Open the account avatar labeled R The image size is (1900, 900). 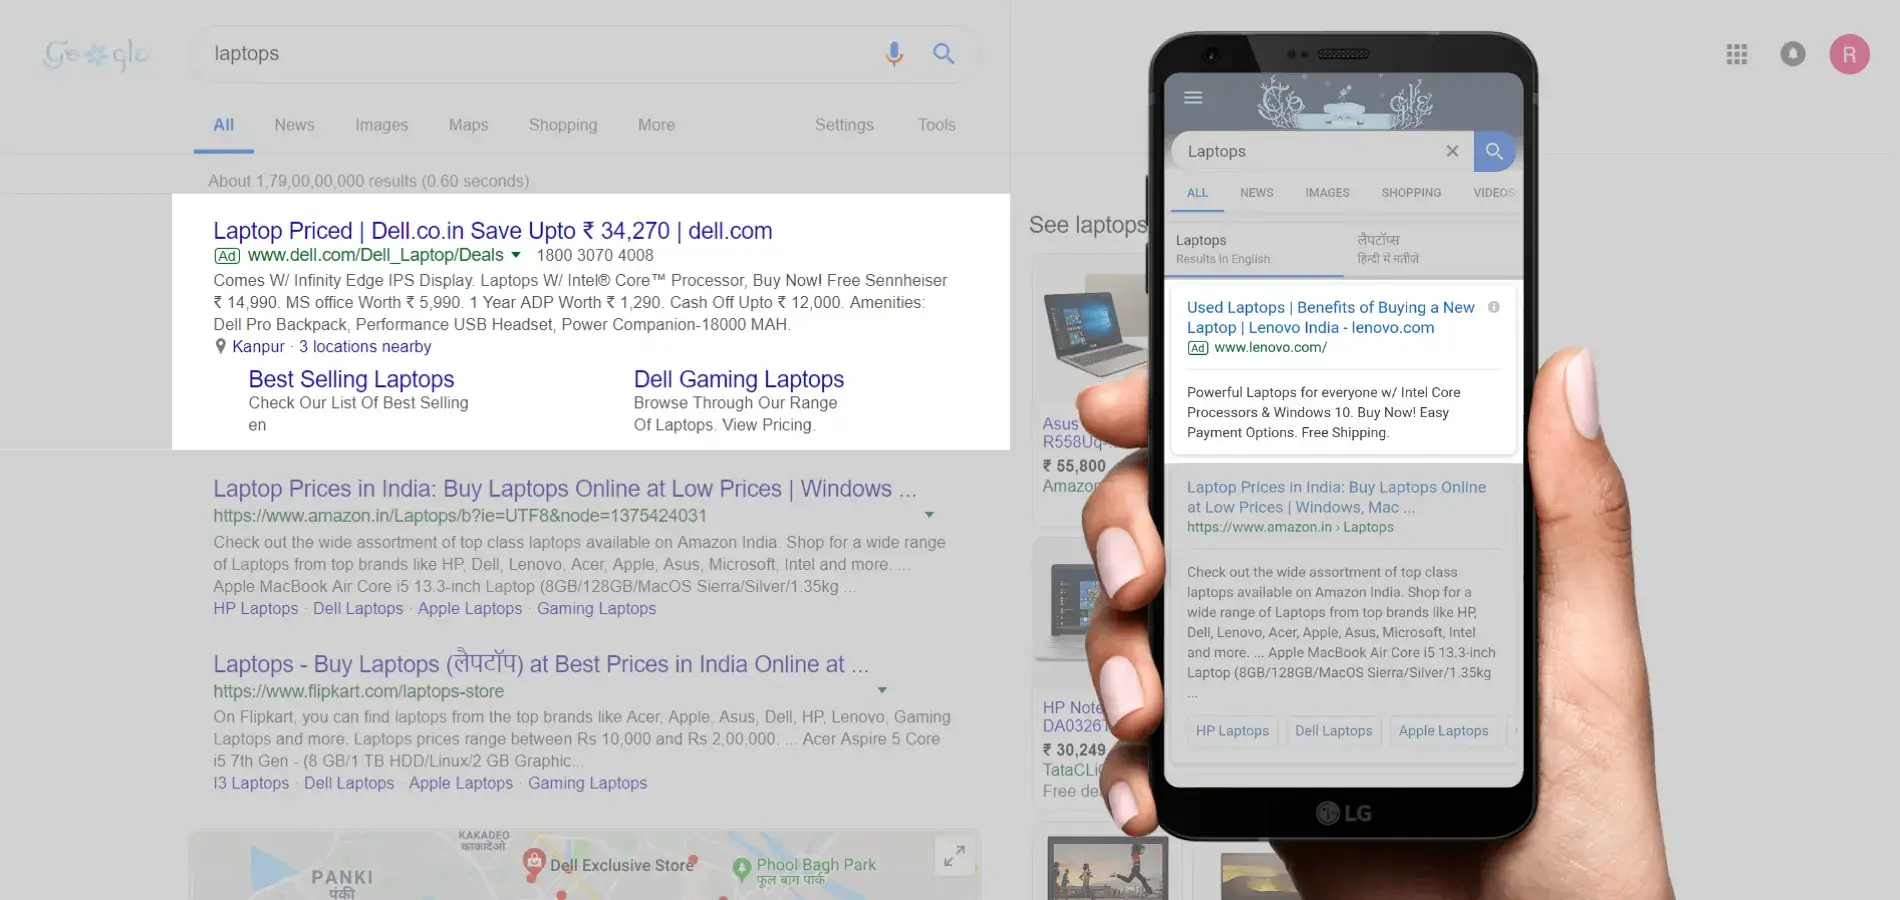pyautogui.click(x=1849, y=54)
